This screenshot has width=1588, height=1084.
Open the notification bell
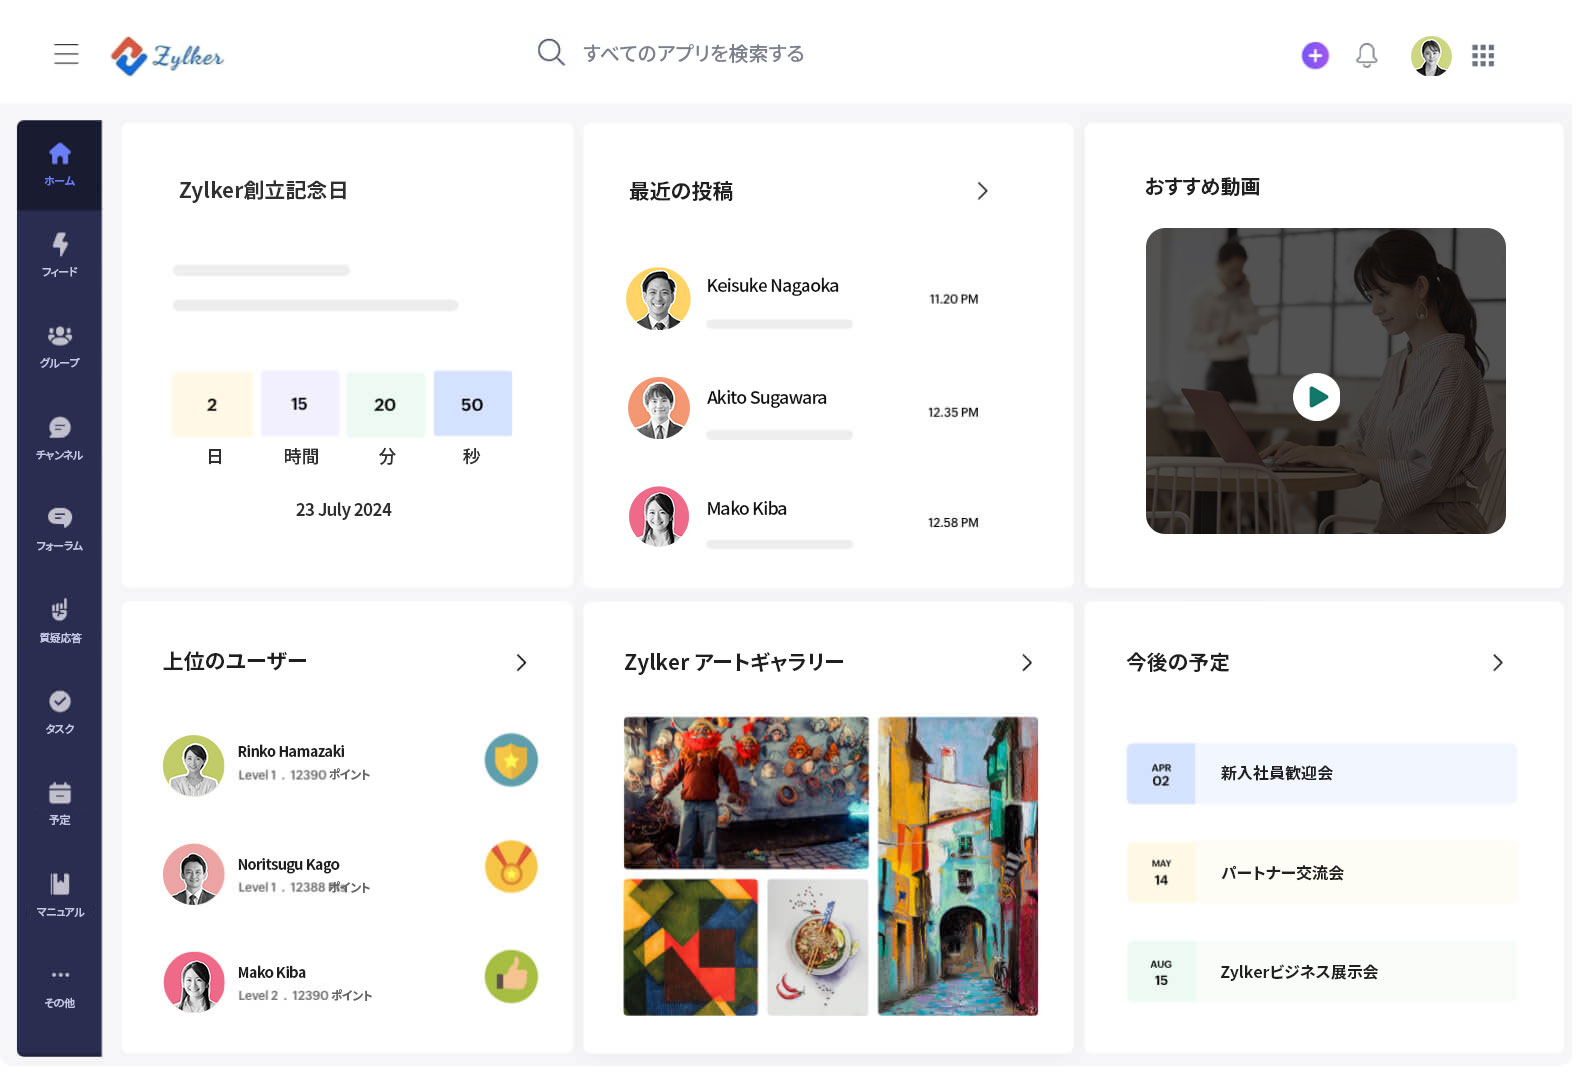[x=1367, y=55]
